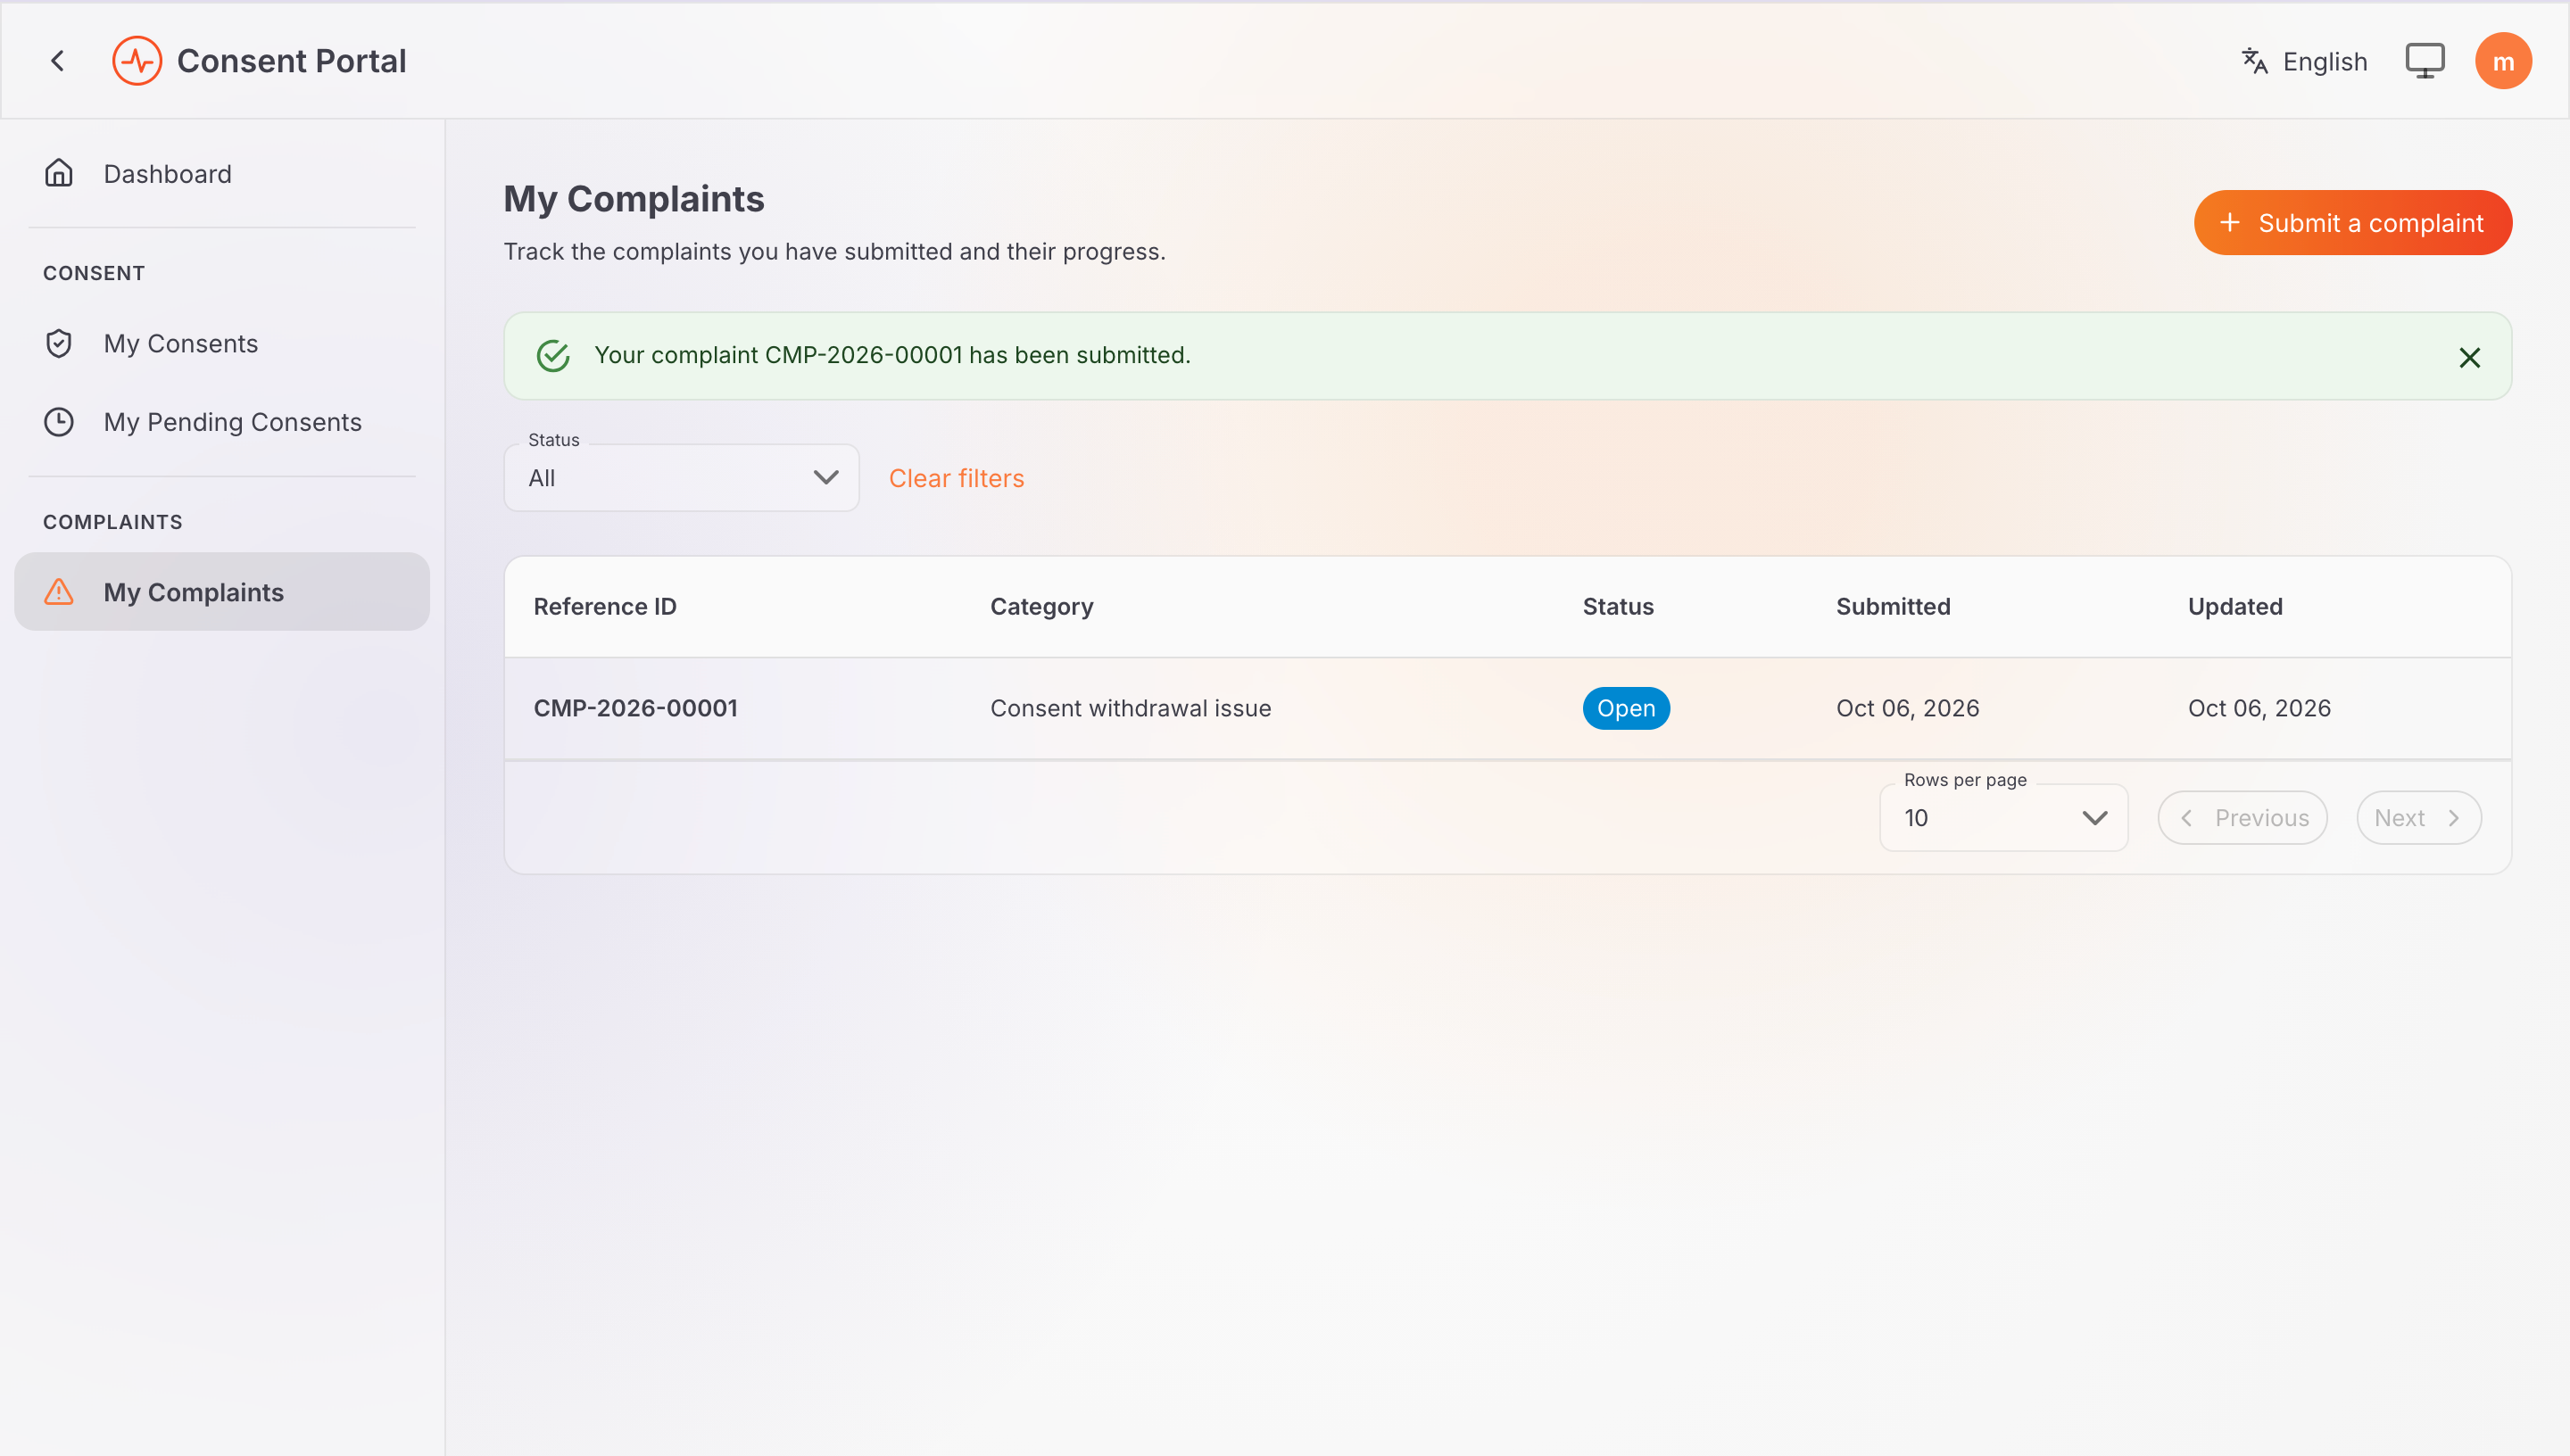The width and height of the screenshot is (2570, 1456).
Task: Click the Submitted column header
Action: pos(1893,606)
